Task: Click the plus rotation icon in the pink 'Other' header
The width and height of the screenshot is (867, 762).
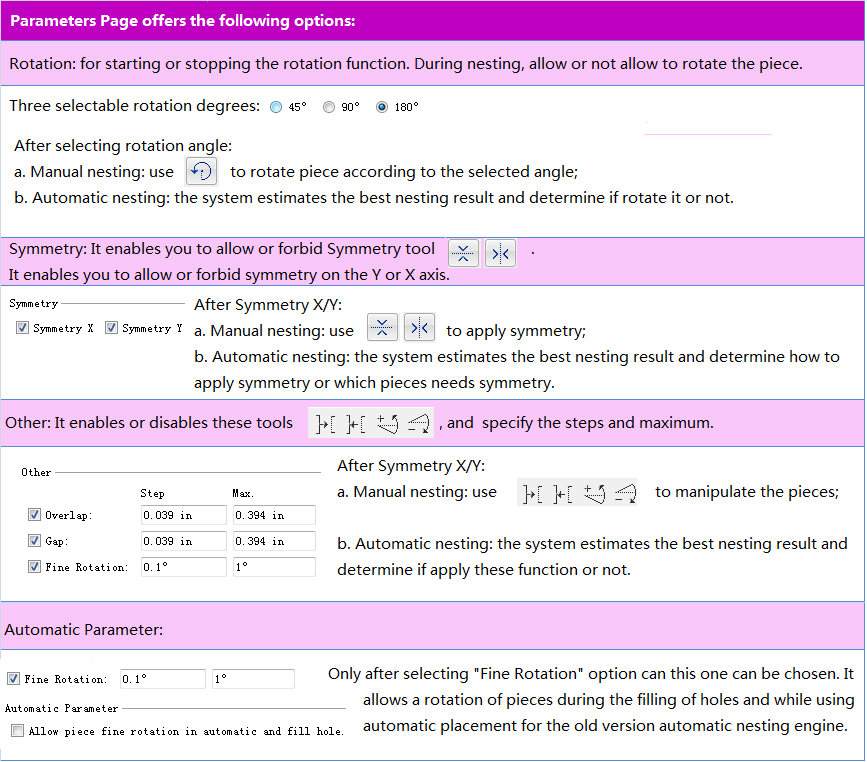Action: pyautogui.click(x=388, y=423)
